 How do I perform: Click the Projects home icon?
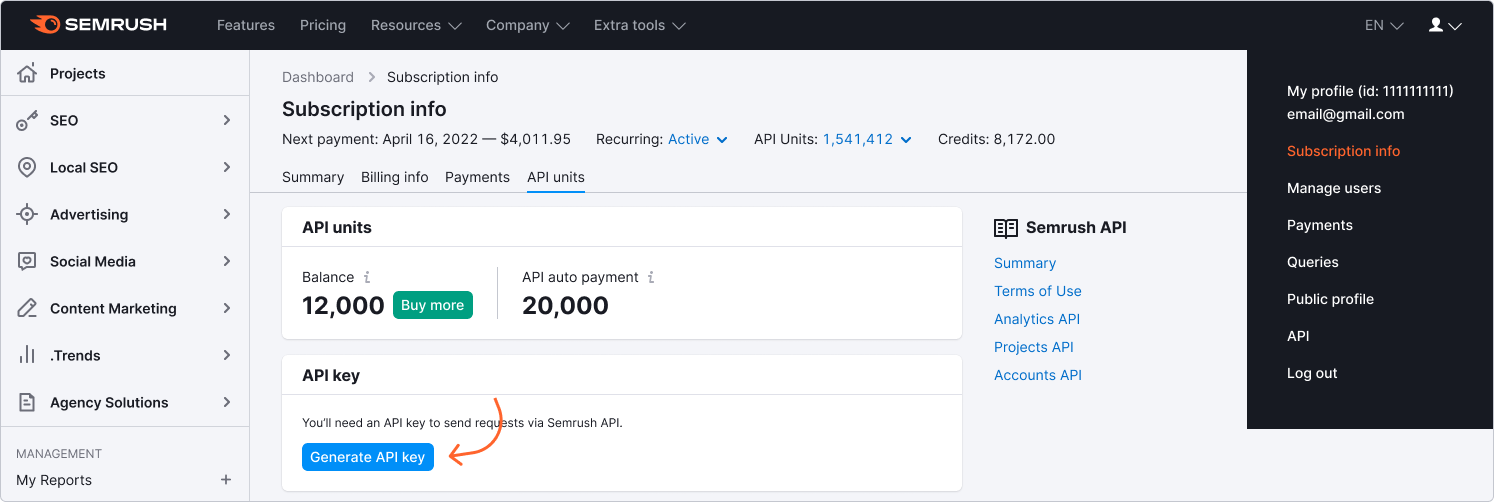pyautogui.click(x=27, y=73)
